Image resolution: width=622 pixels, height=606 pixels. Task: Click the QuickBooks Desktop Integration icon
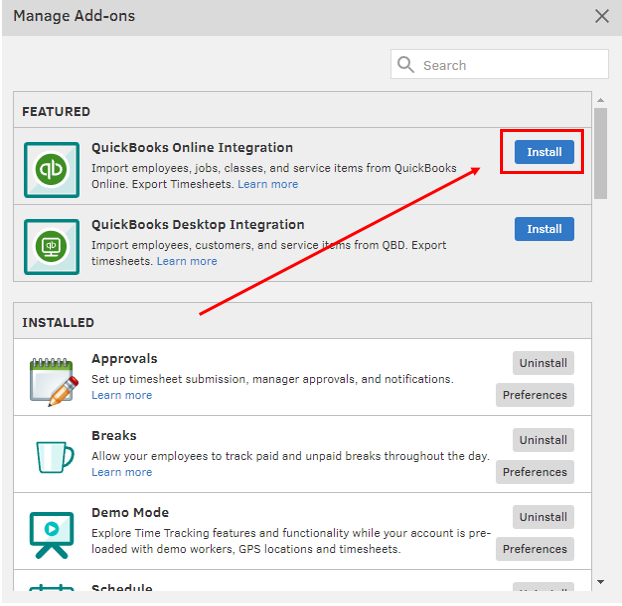point(52,247)
